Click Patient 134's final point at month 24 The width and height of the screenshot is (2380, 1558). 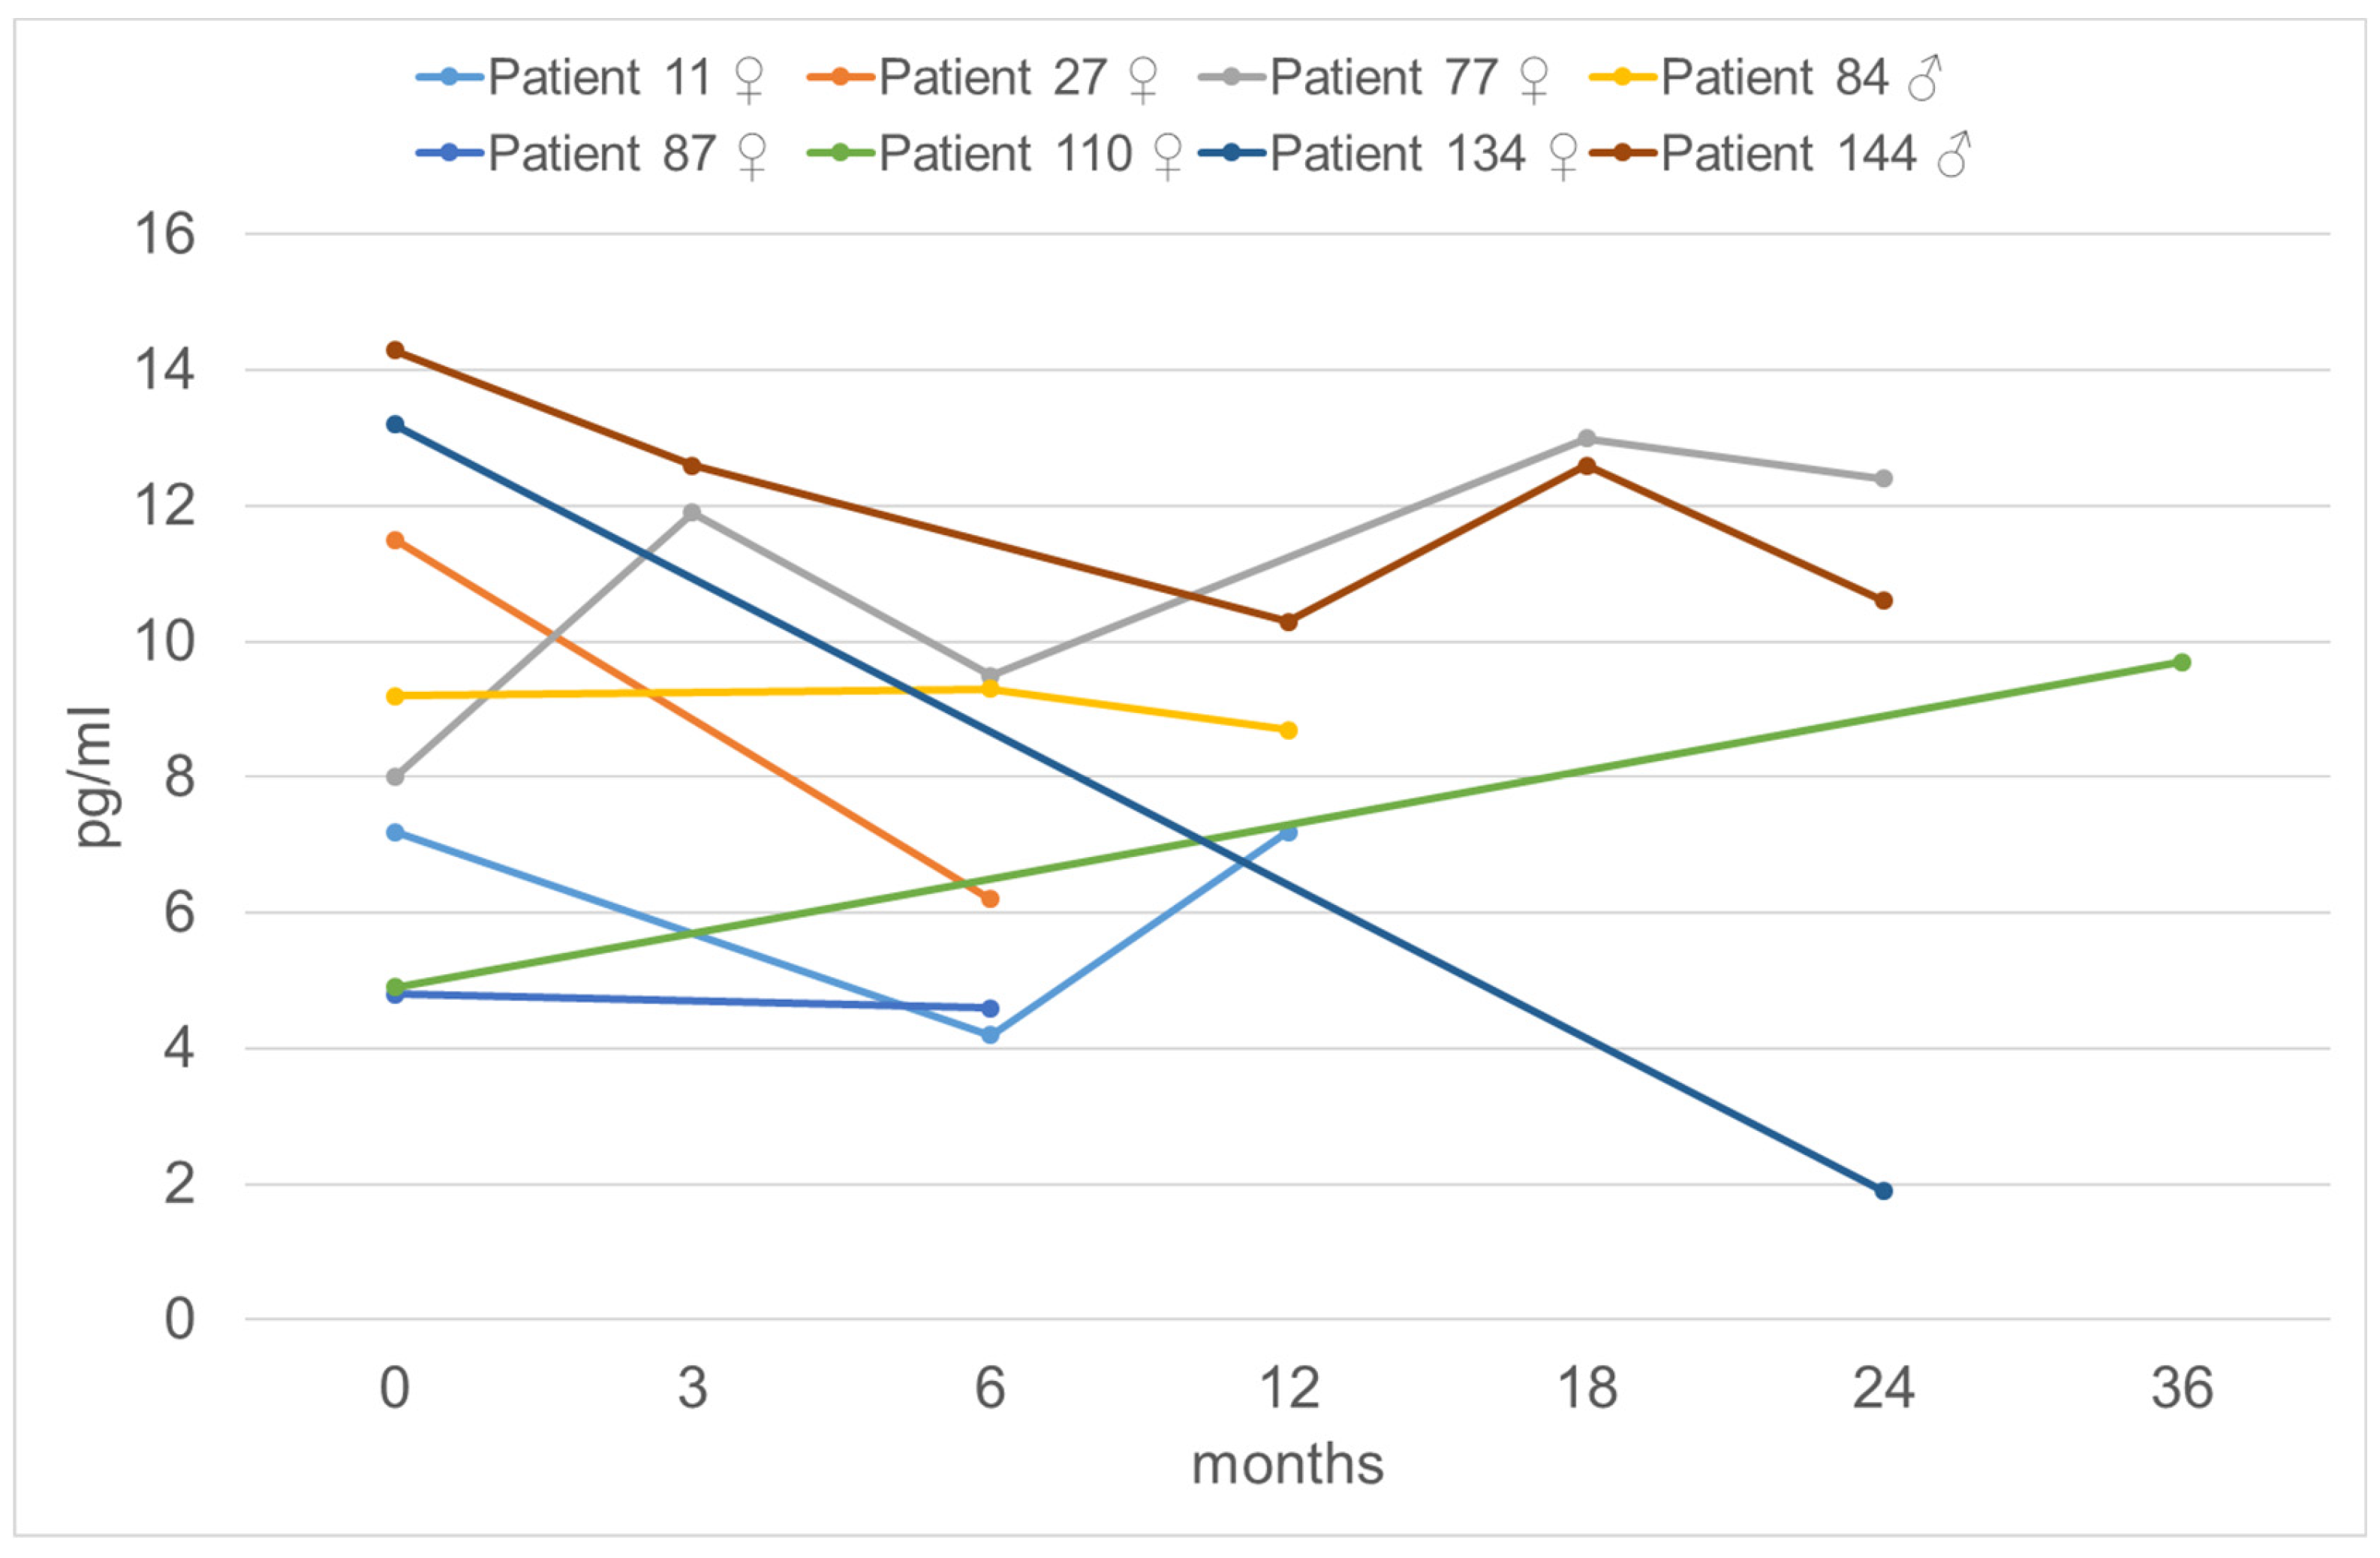click(x=1883, y=1191)
